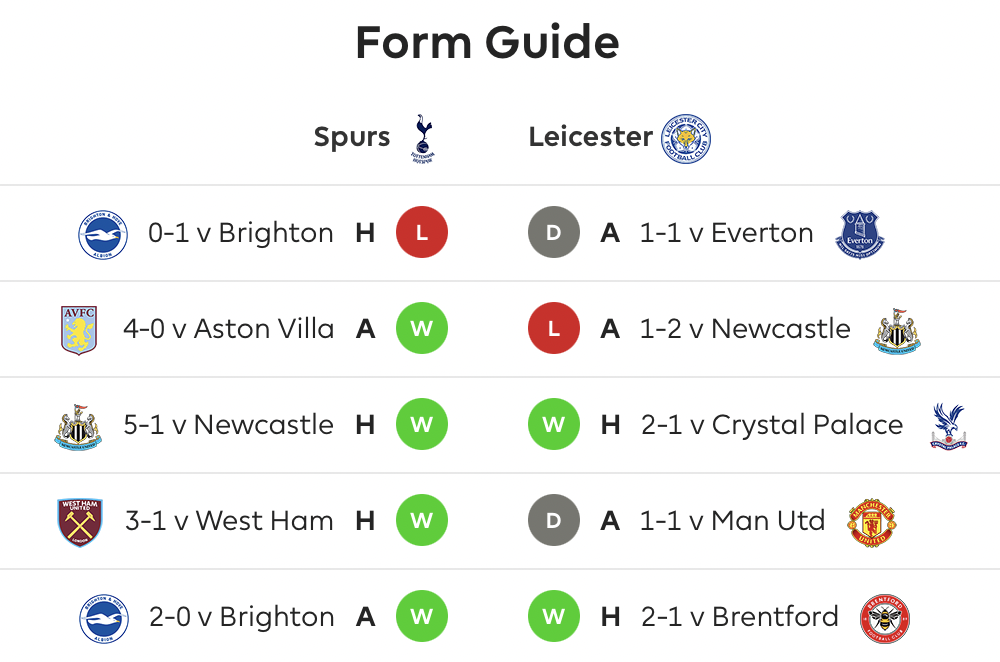Open the 1-1 v Man Utd result

[733, 521]
